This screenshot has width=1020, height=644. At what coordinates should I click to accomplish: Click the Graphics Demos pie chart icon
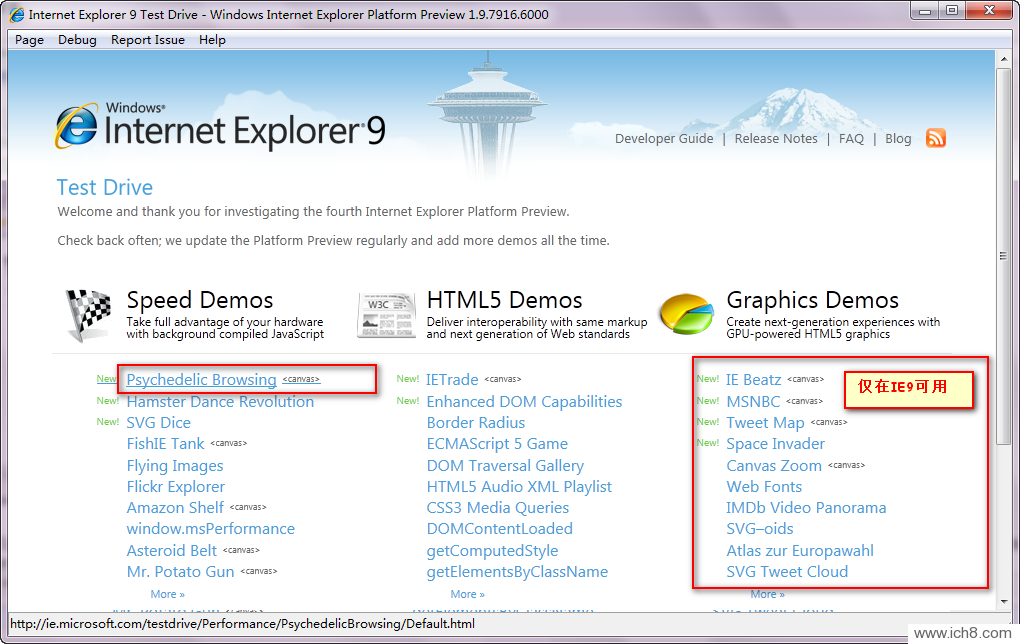click(686, 314)
